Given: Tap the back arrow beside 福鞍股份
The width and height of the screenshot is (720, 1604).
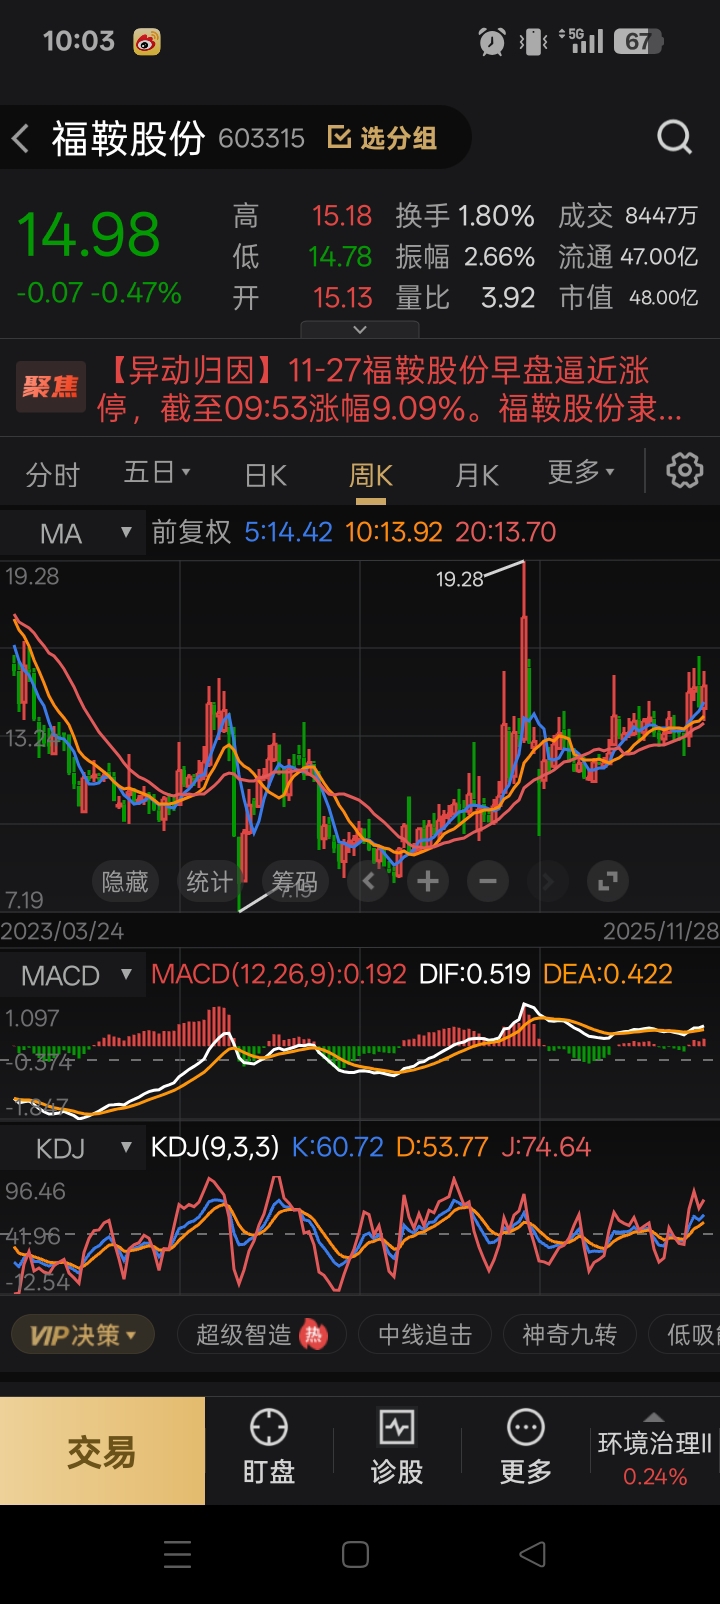Looking at the screenshot, I should coord(21,138).
